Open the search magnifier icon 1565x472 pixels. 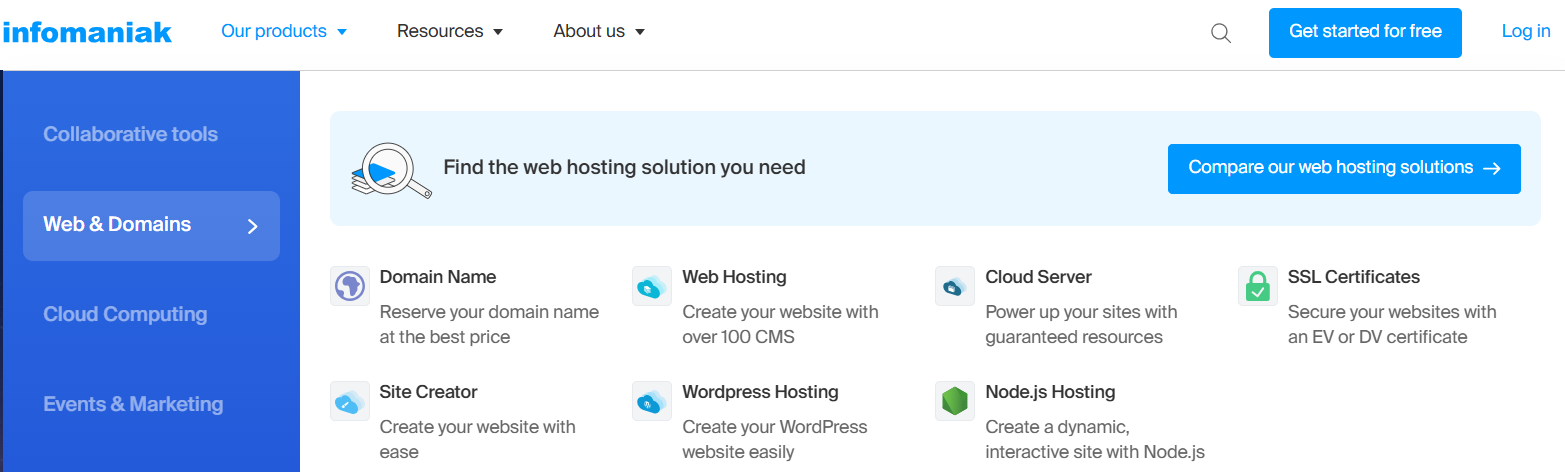pyautogui.click(x=1220, y=33)
